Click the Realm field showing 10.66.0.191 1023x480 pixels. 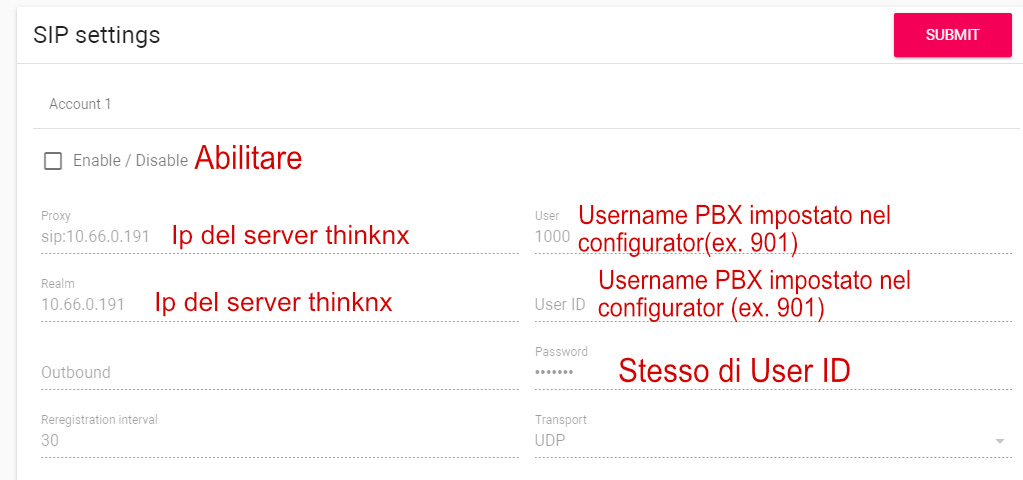[x=83, y=304]
